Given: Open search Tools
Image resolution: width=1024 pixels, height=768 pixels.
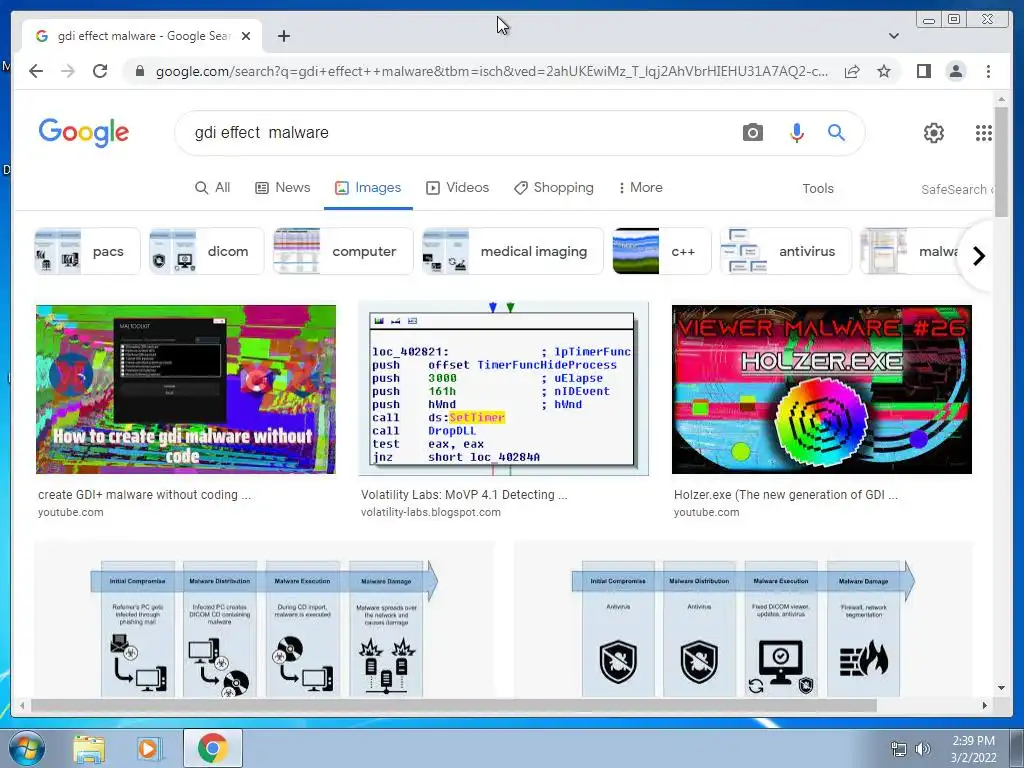Looking at the screenshot, I should [818, 189].
